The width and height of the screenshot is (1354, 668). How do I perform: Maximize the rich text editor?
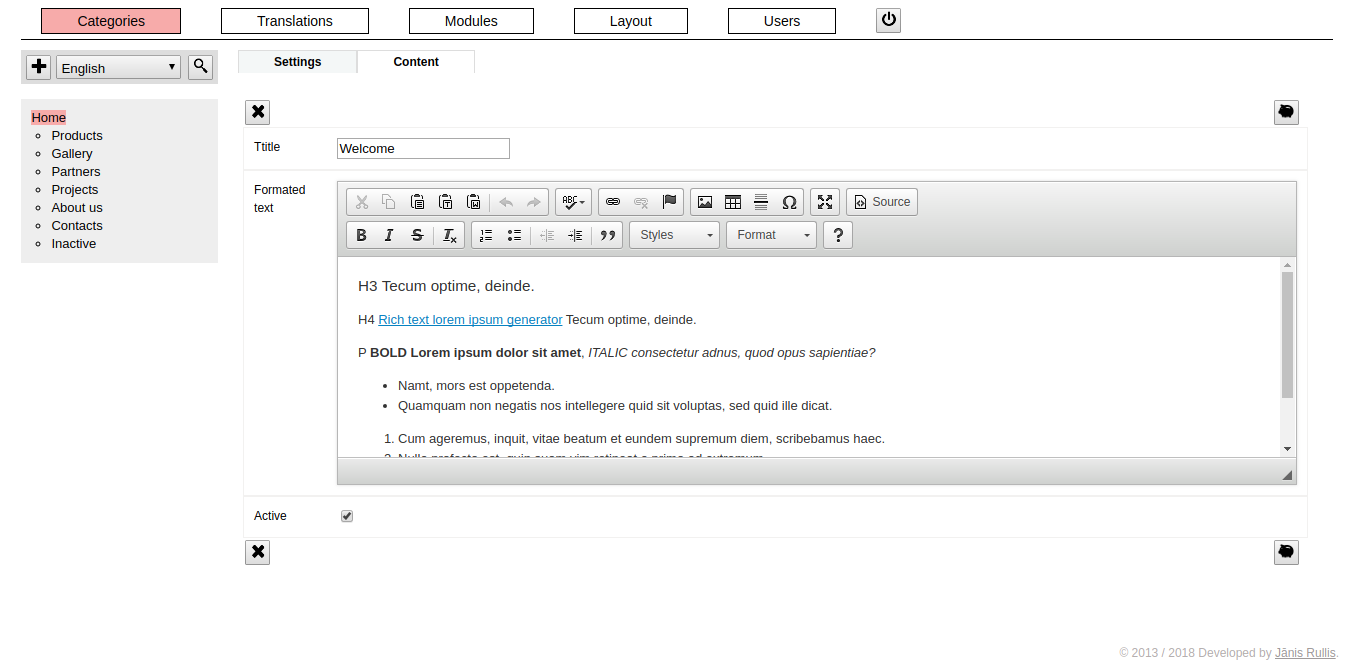825,202
